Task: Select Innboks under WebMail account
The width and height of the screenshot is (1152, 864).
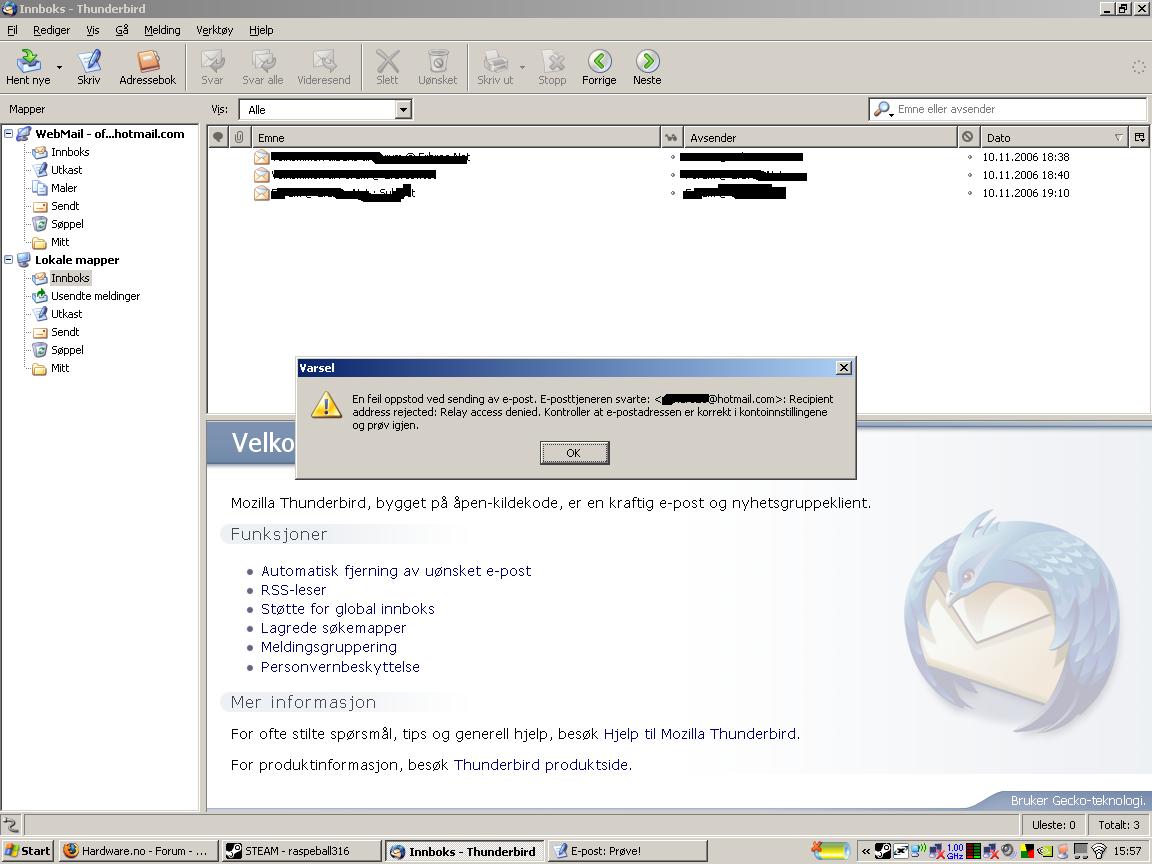Action: tap(71, 152)
